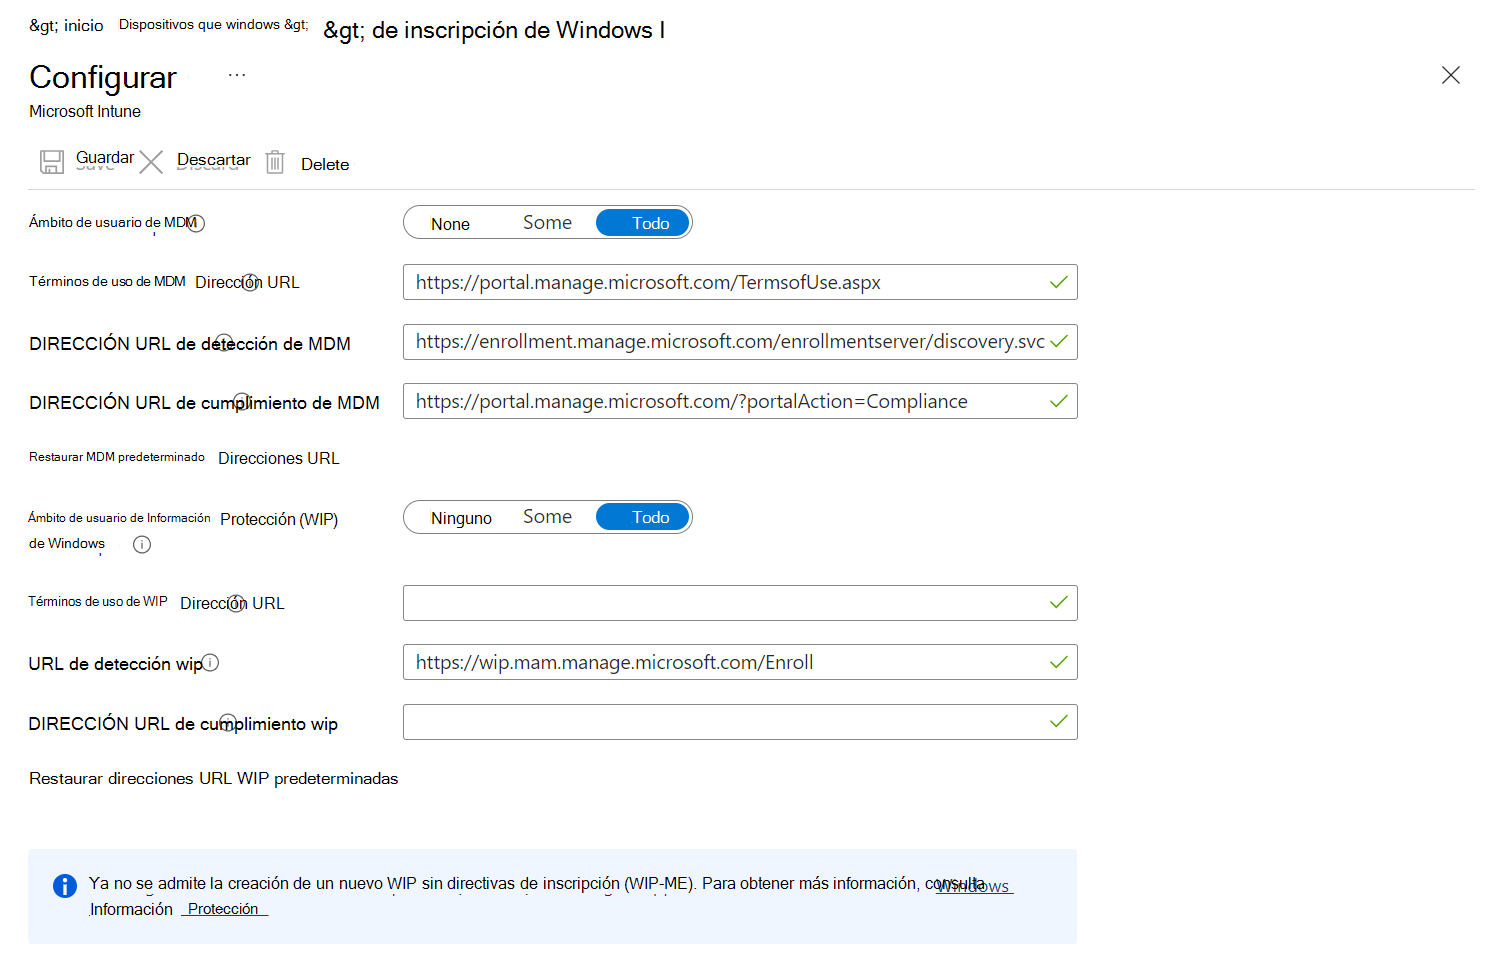Click the blue information icon in the notice banner
This screenshot has width=1492, height=970.
(65, 886)
